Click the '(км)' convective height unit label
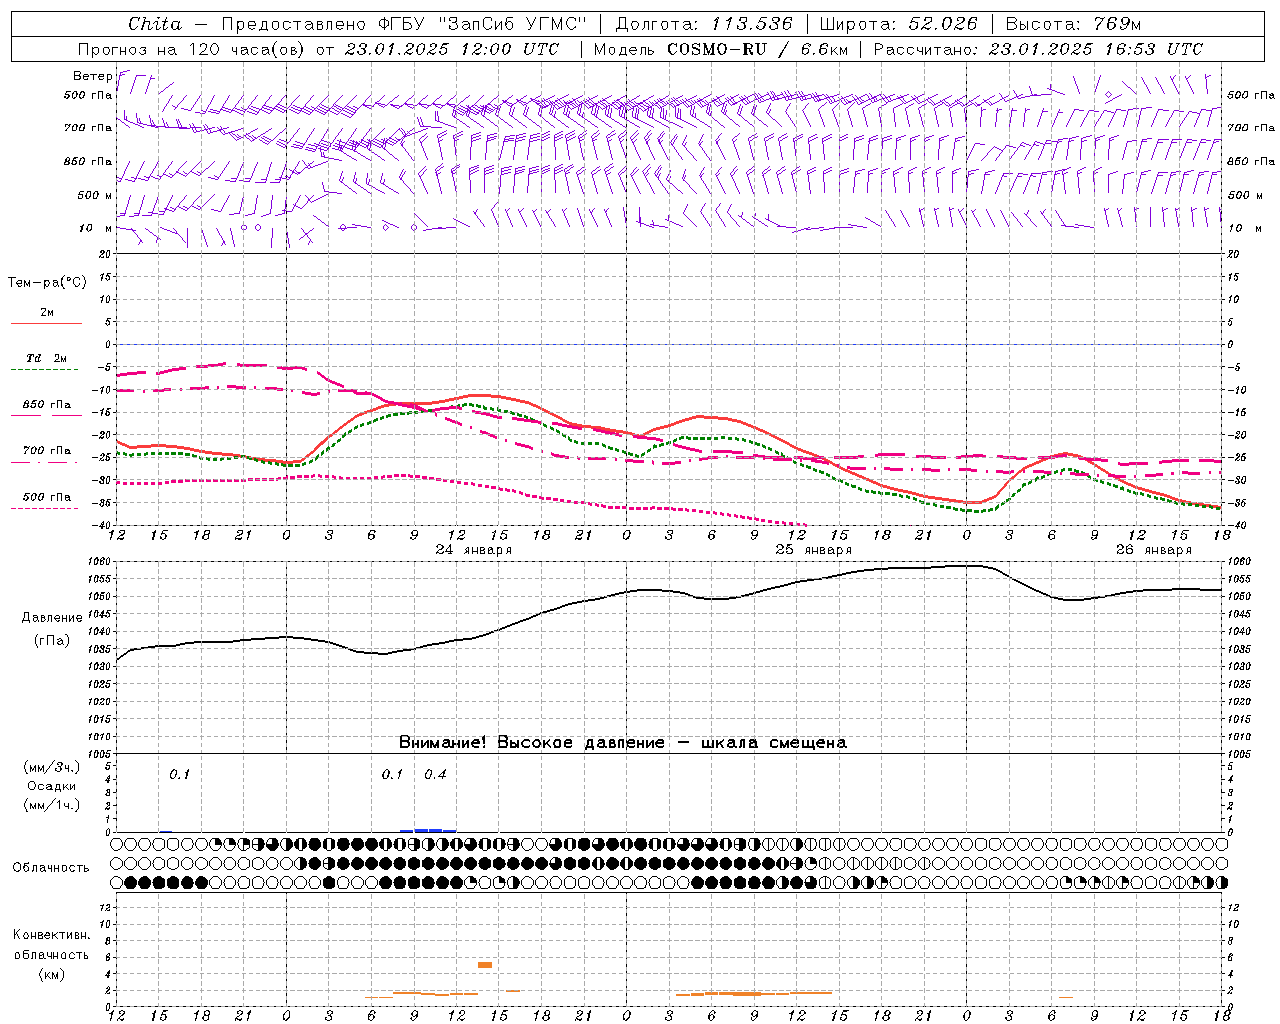1280x1024 pixels. [51, 974]
